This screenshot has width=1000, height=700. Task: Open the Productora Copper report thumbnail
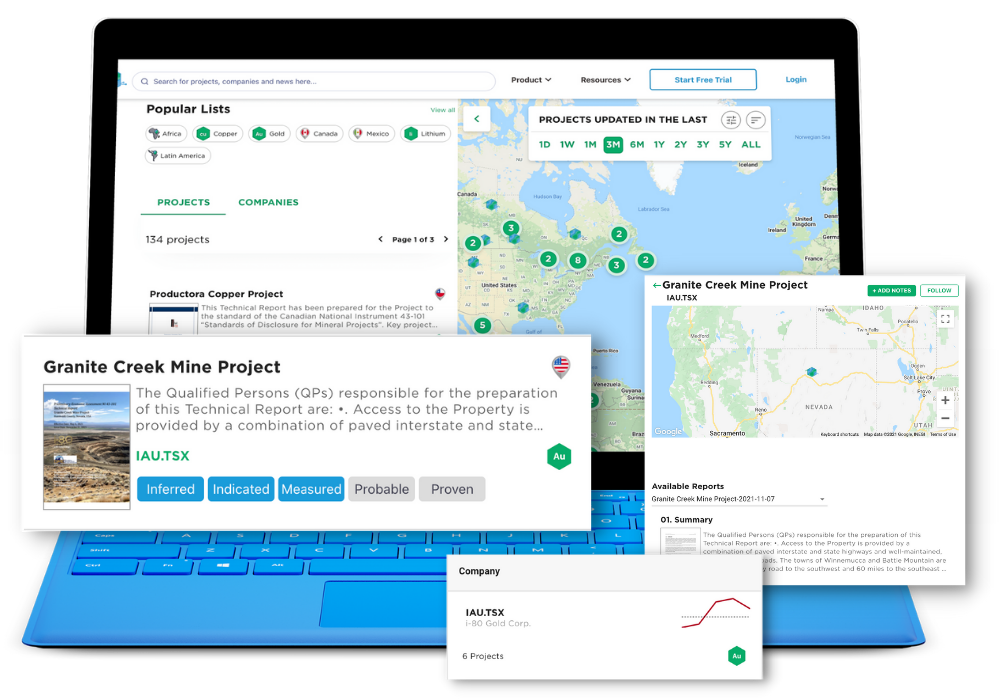pyautogui.click(x=173, y=319)
